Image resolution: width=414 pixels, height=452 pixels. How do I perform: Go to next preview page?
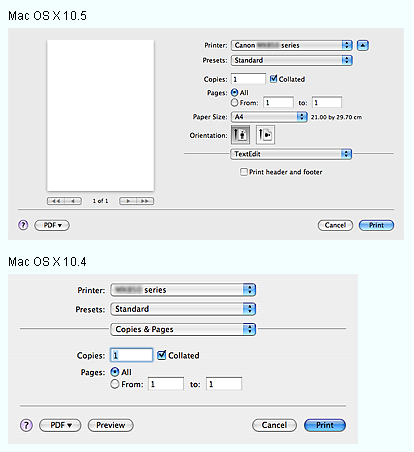128,201
